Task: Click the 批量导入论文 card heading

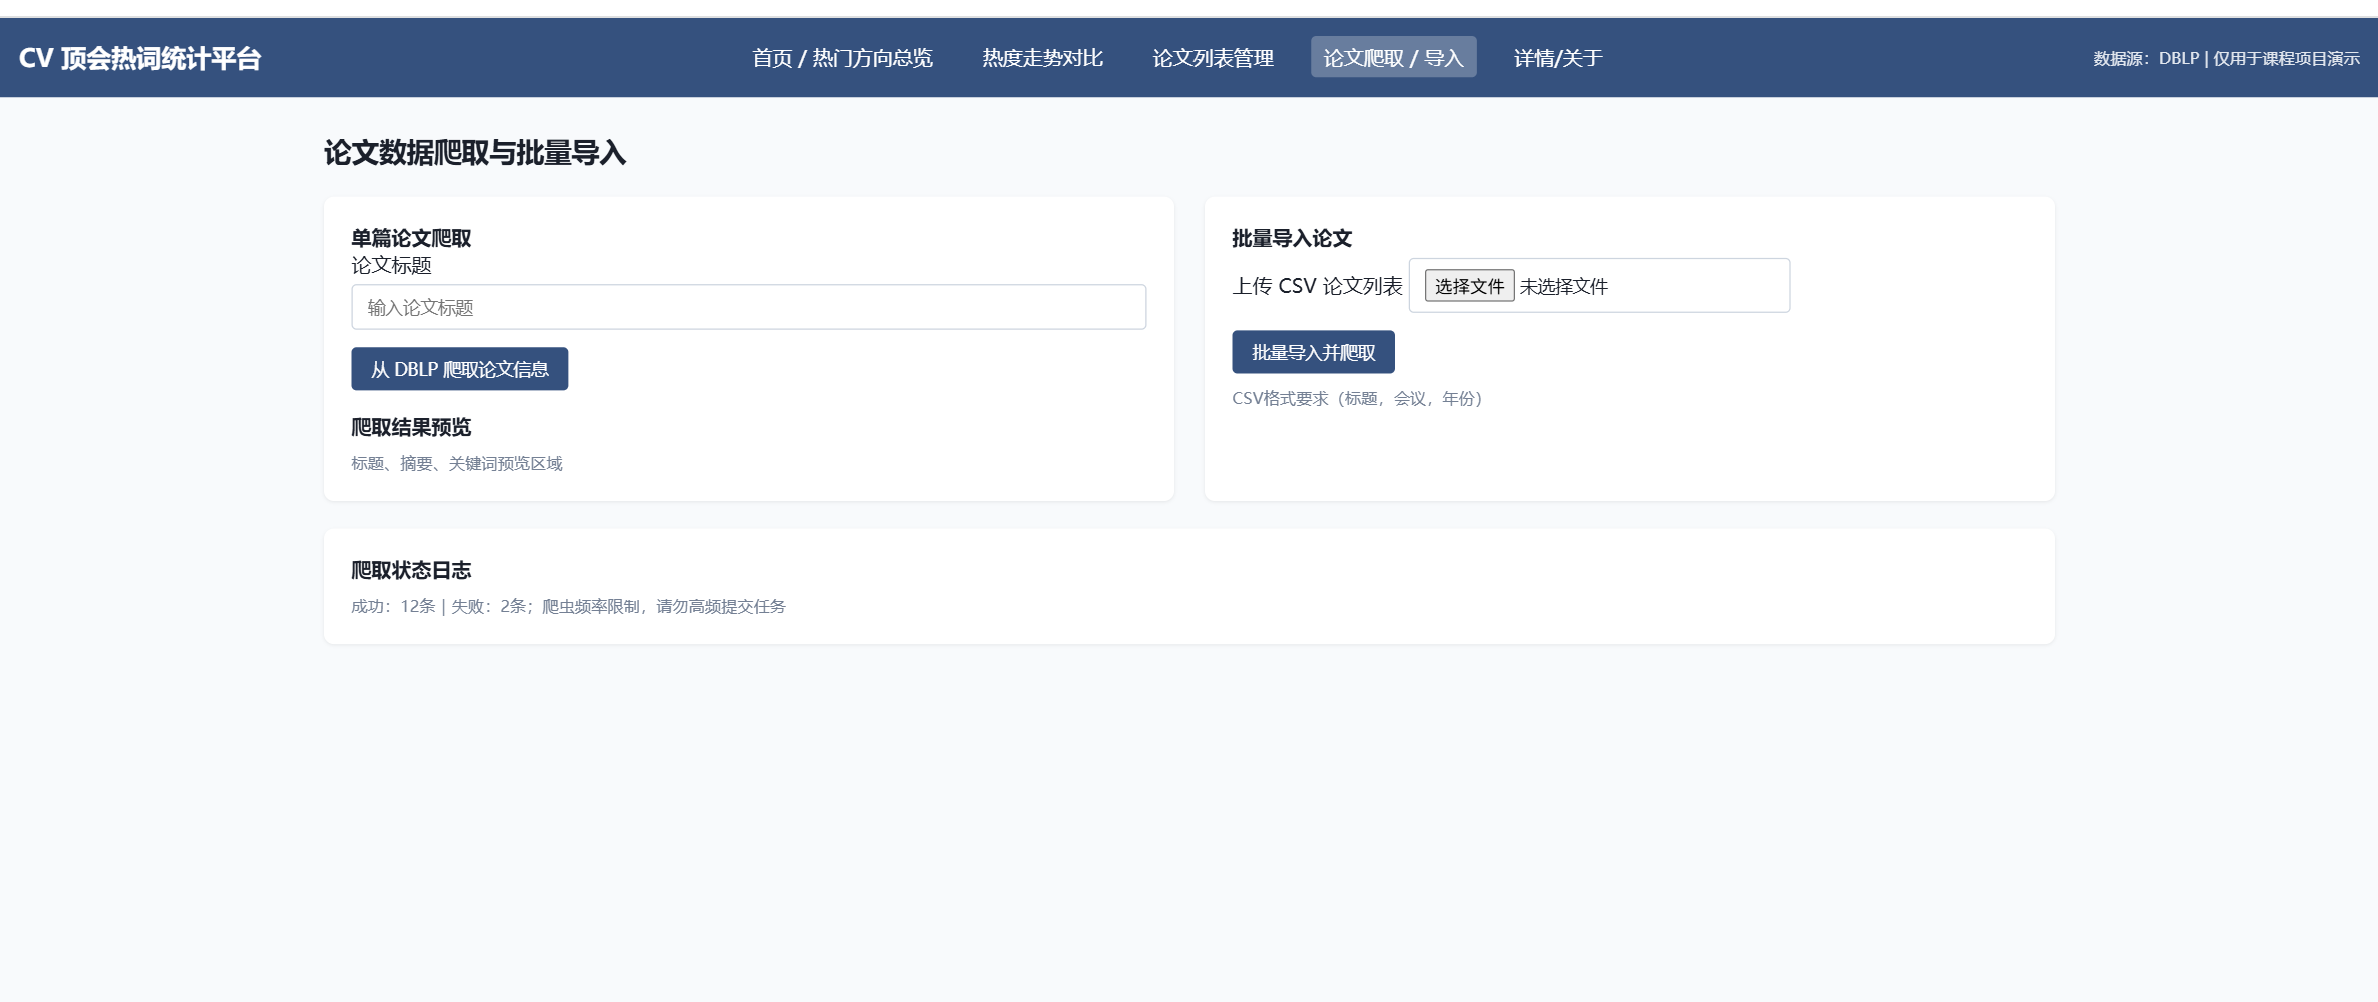Action: click(x=1291, y=238)
